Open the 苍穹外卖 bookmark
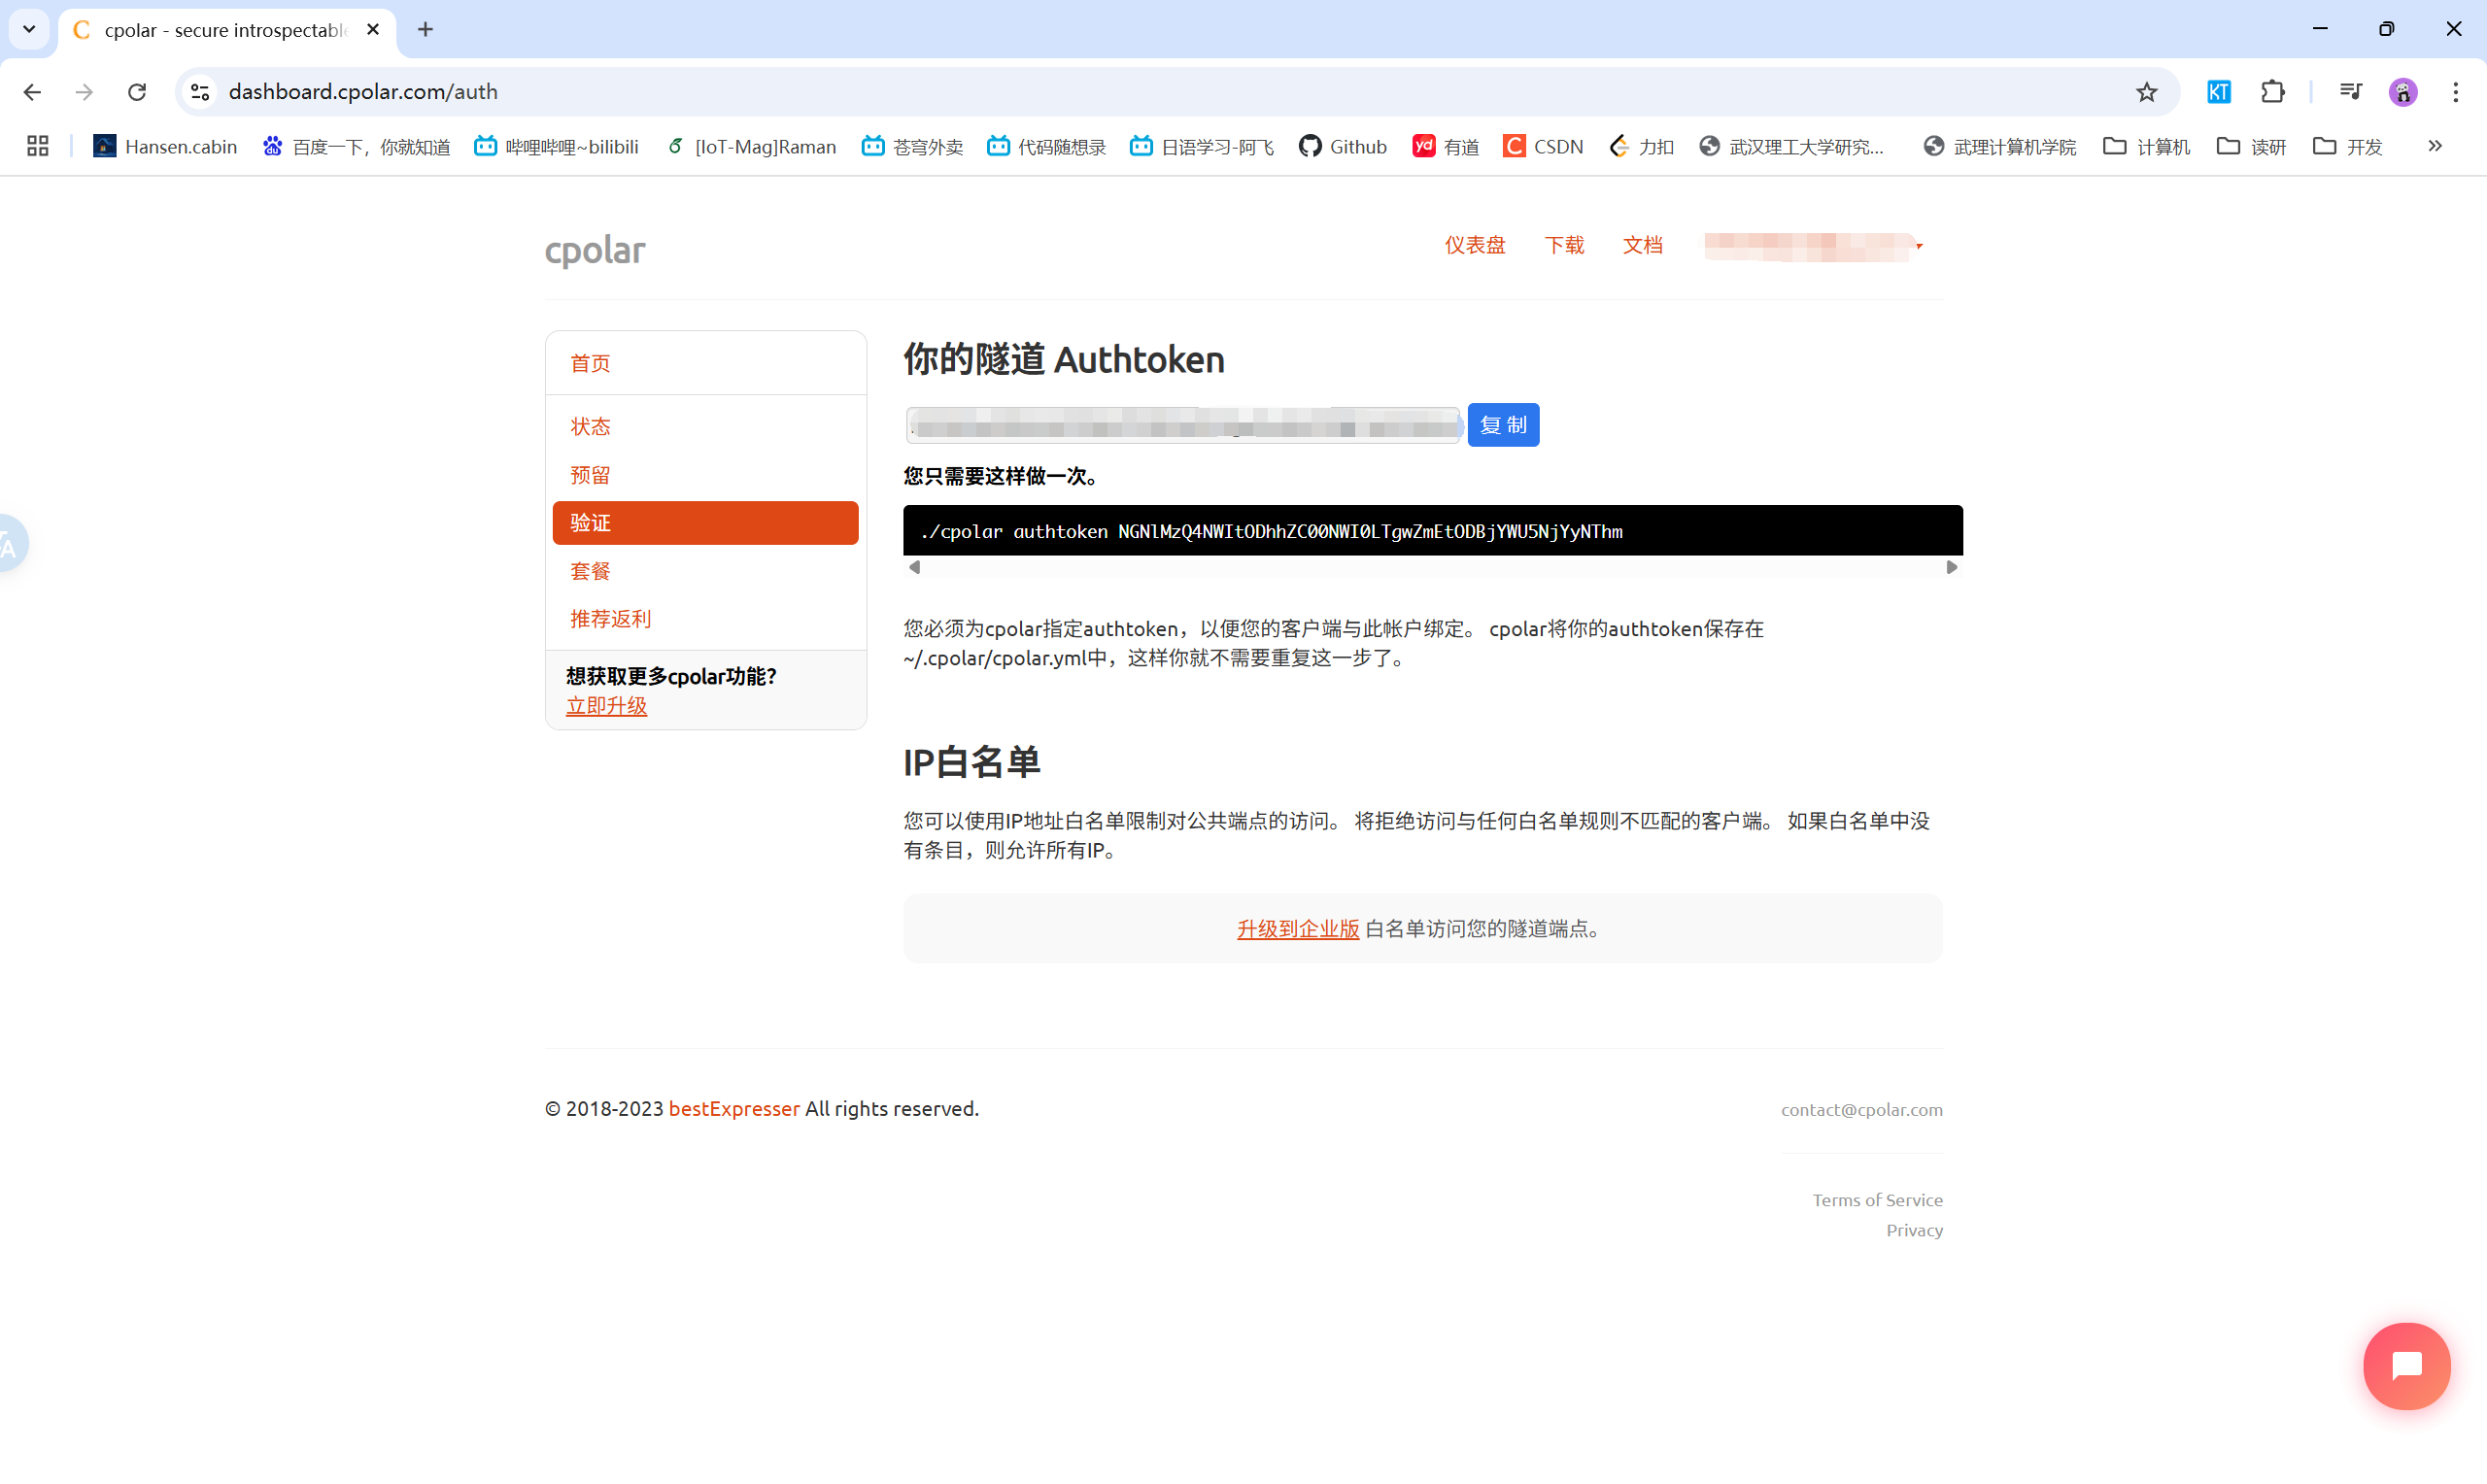Screen dimensions: 2487x1484 pyautogui.click(x=911, y=146)
